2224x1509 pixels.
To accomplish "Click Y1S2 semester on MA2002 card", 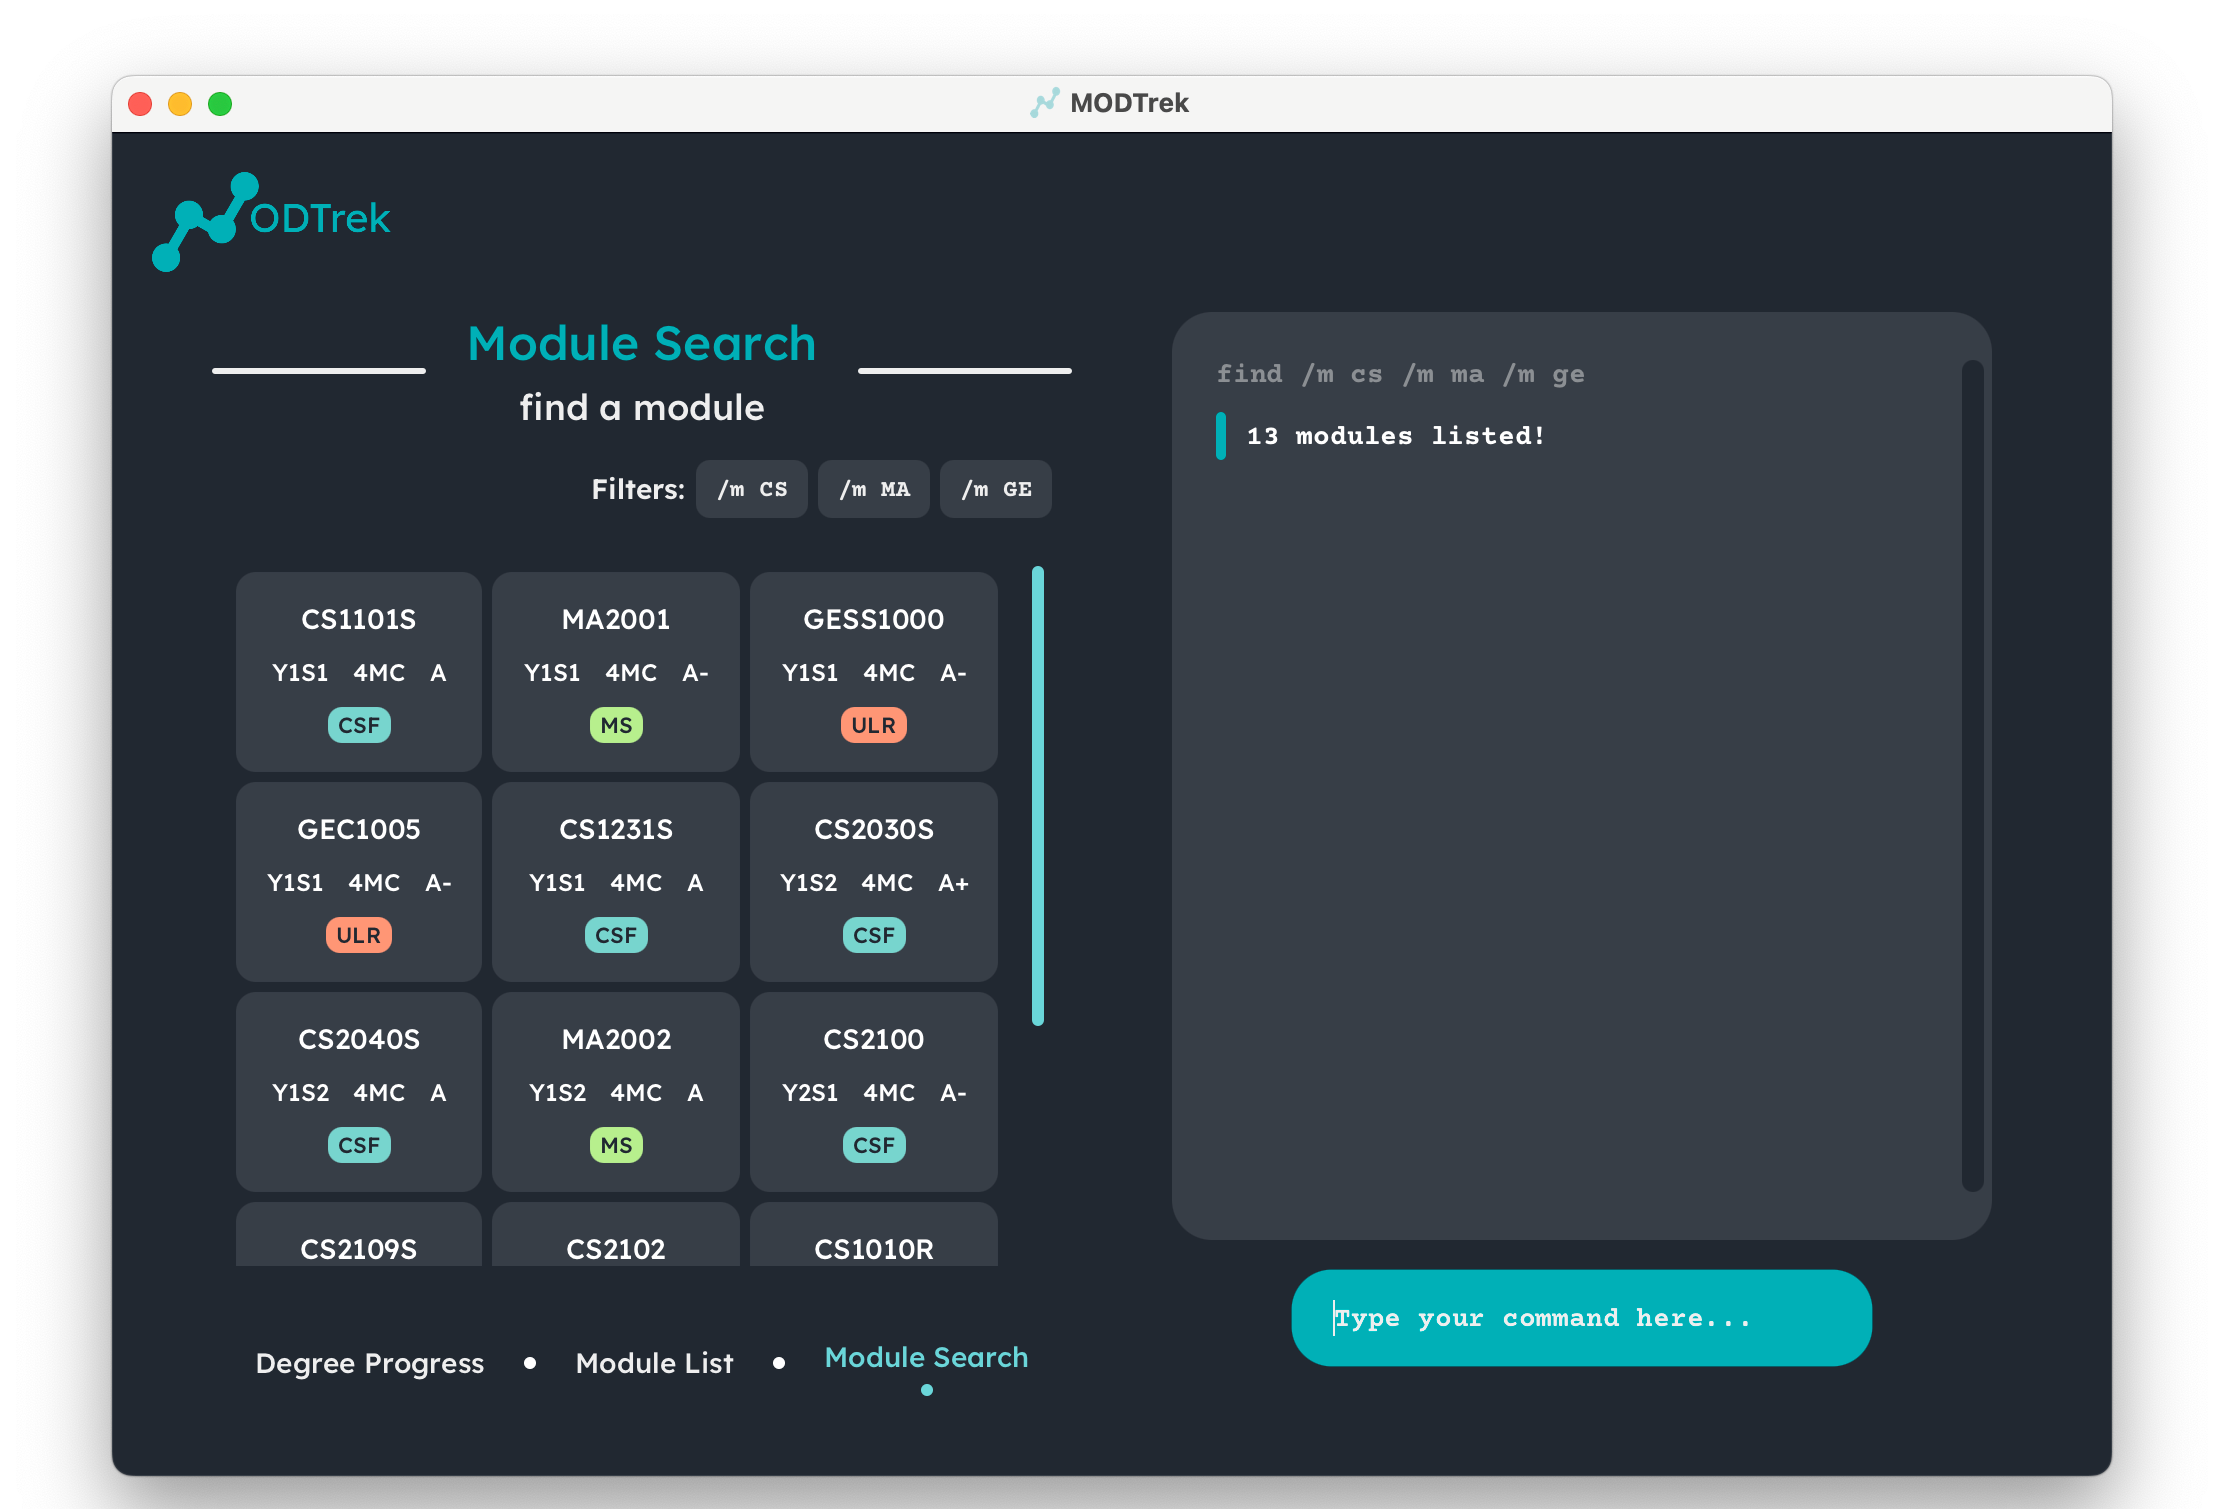I will [557, 1093].
